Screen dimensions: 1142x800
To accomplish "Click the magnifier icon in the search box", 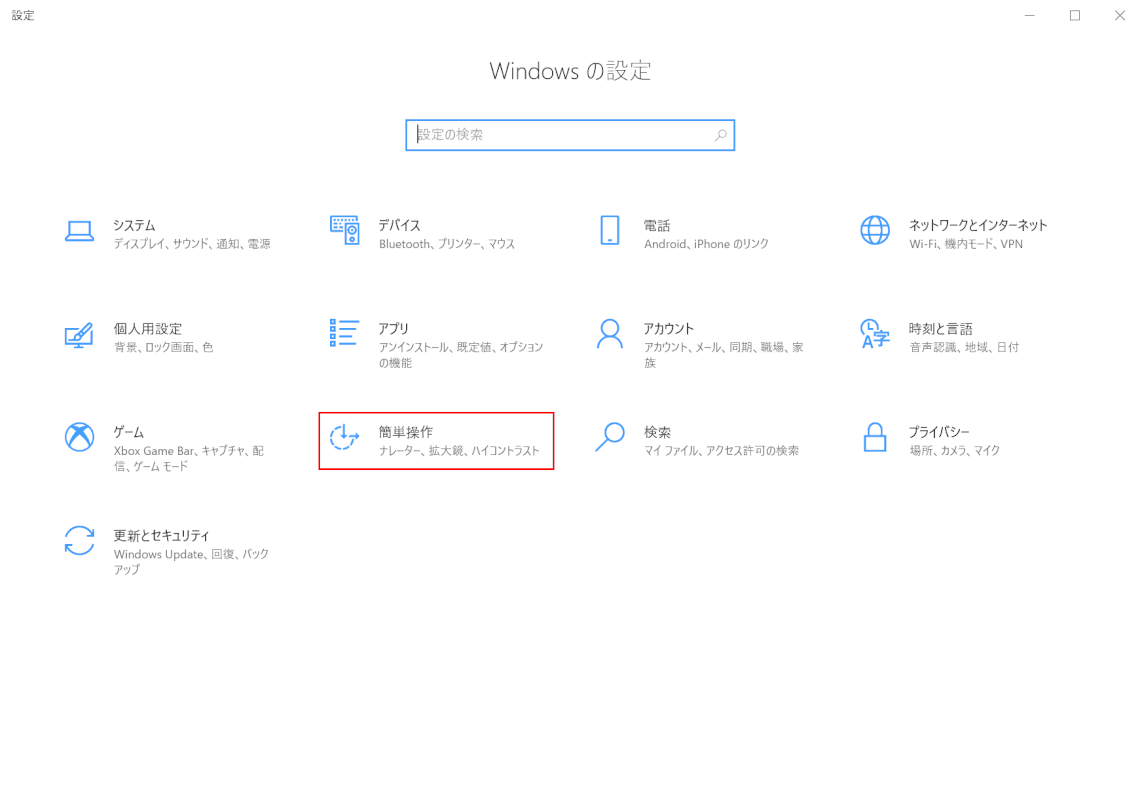I will tap(720, 135).
